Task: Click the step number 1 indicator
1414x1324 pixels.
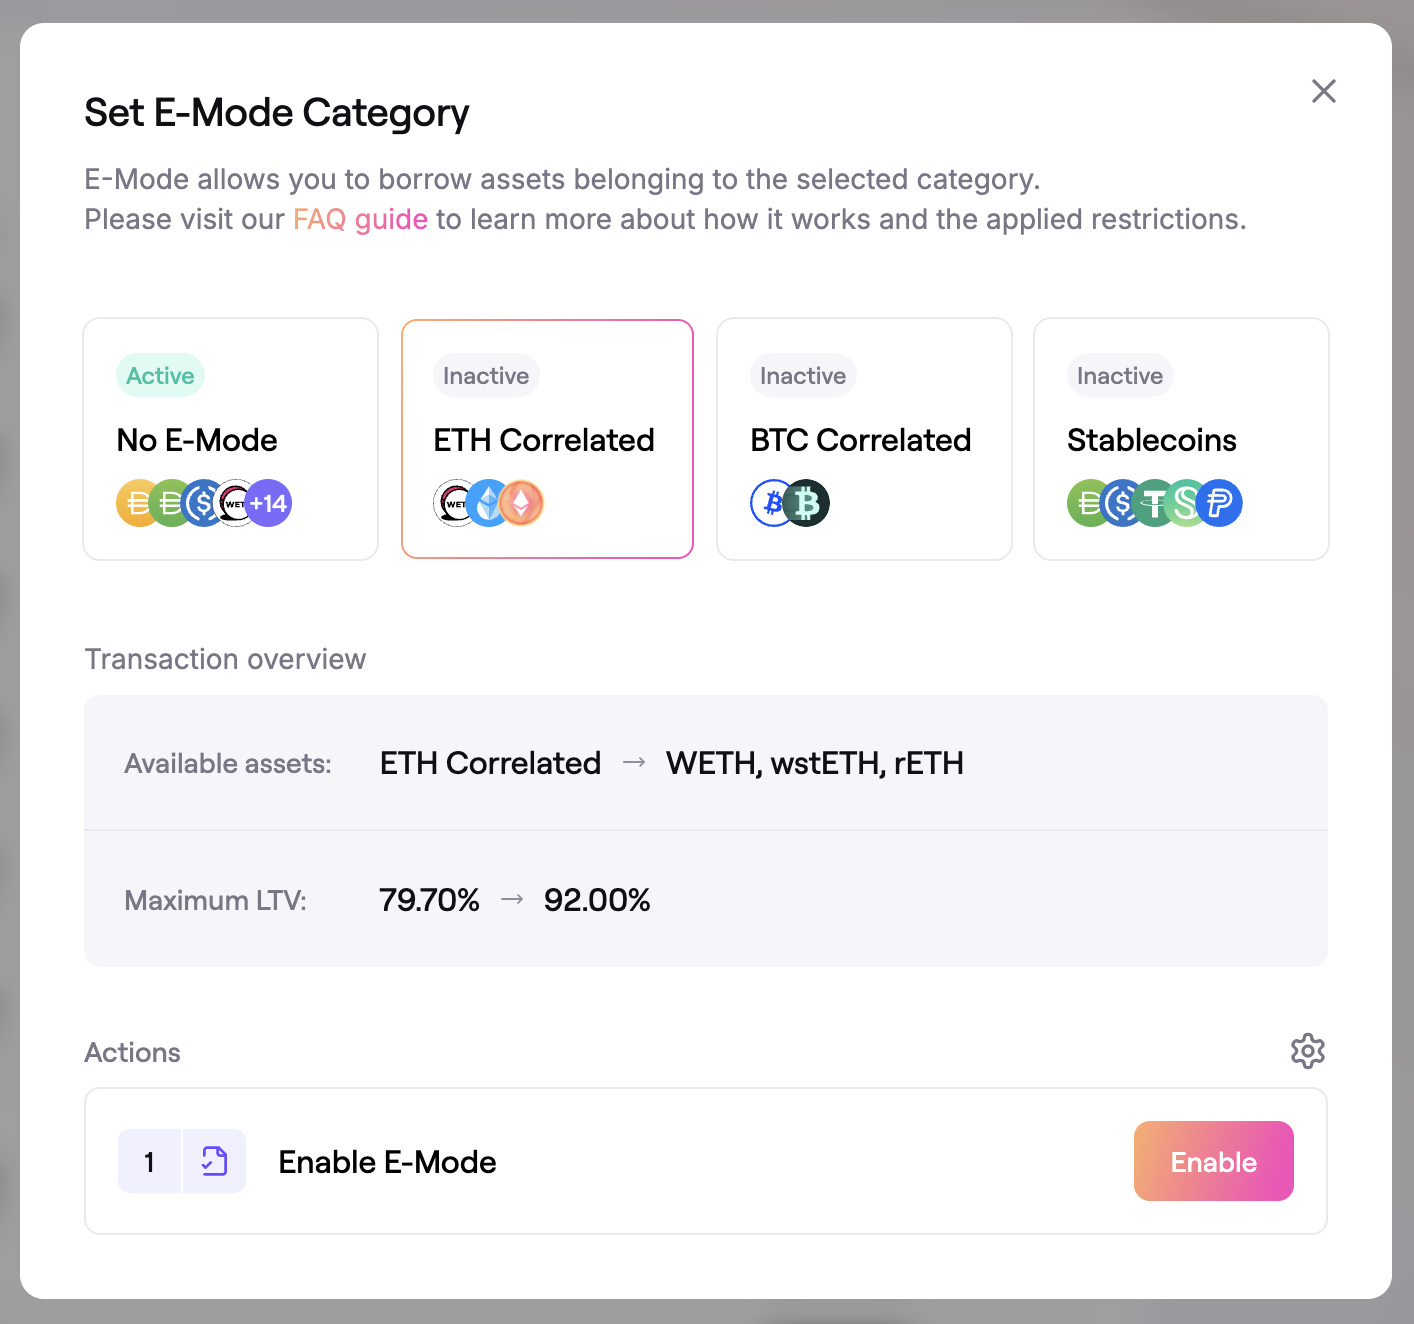Action: click(x=149, y=1161)
